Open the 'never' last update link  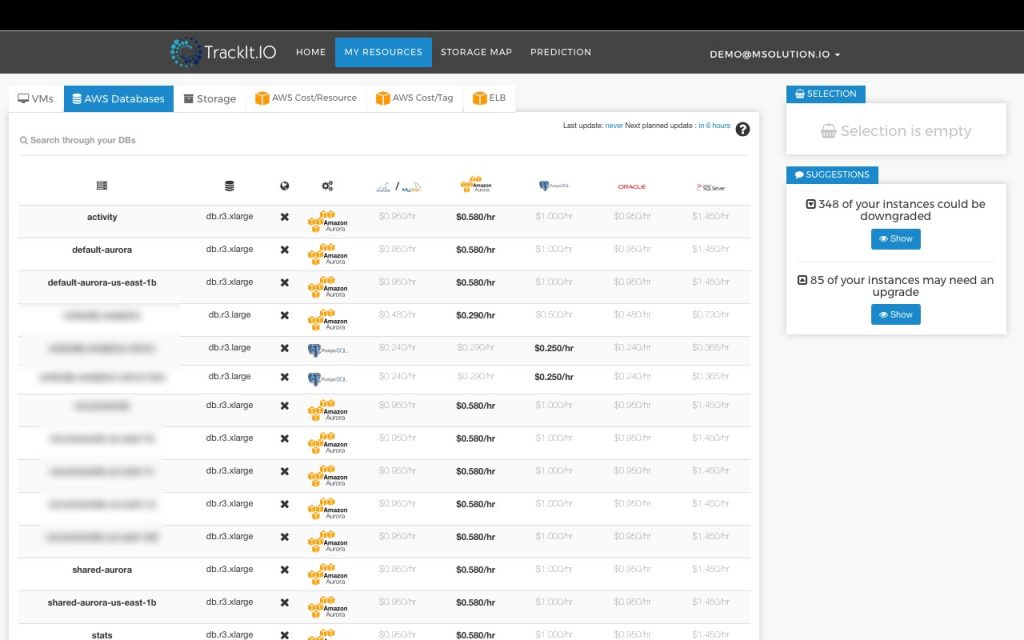[614, 127]
